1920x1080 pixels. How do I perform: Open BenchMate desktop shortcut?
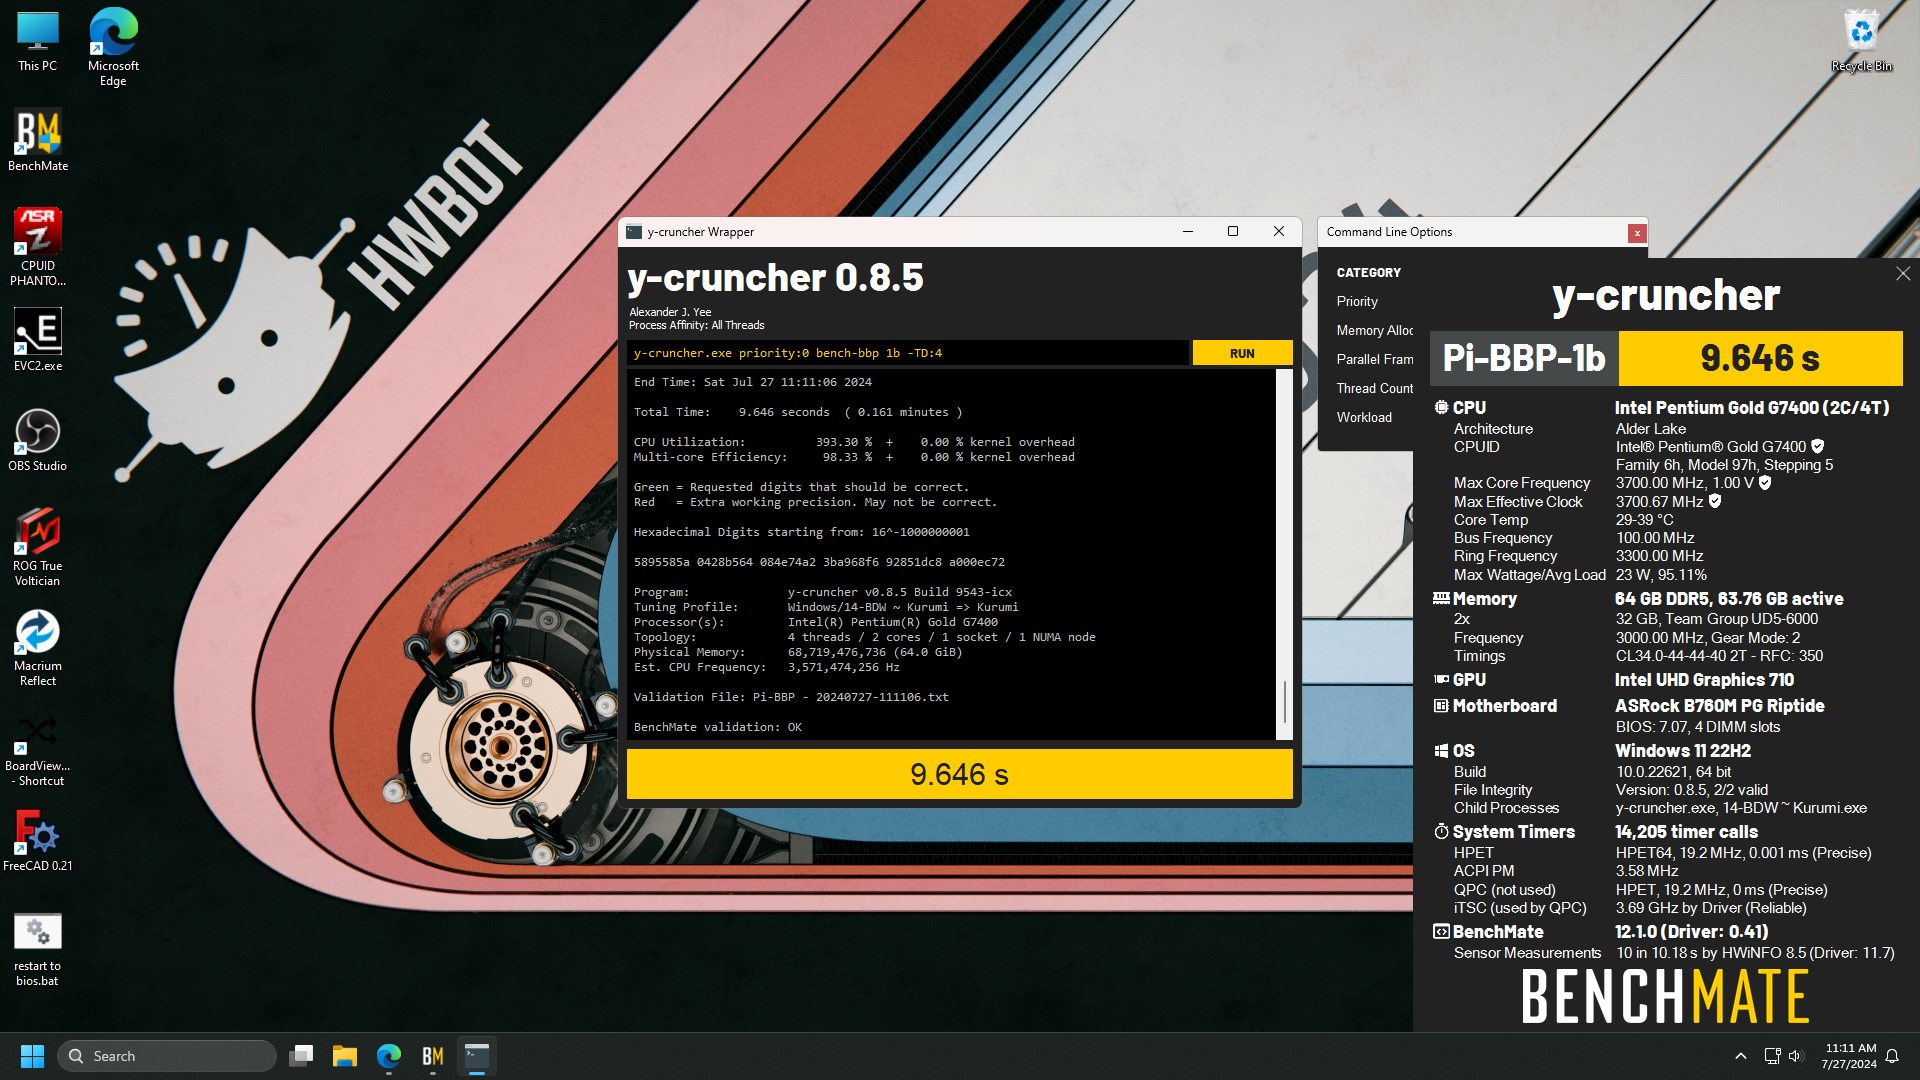click(38, 141)
